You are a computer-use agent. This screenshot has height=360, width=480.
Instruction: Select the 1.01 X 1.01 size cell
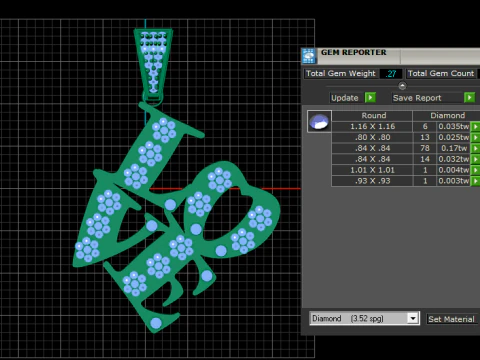[372, 170]
